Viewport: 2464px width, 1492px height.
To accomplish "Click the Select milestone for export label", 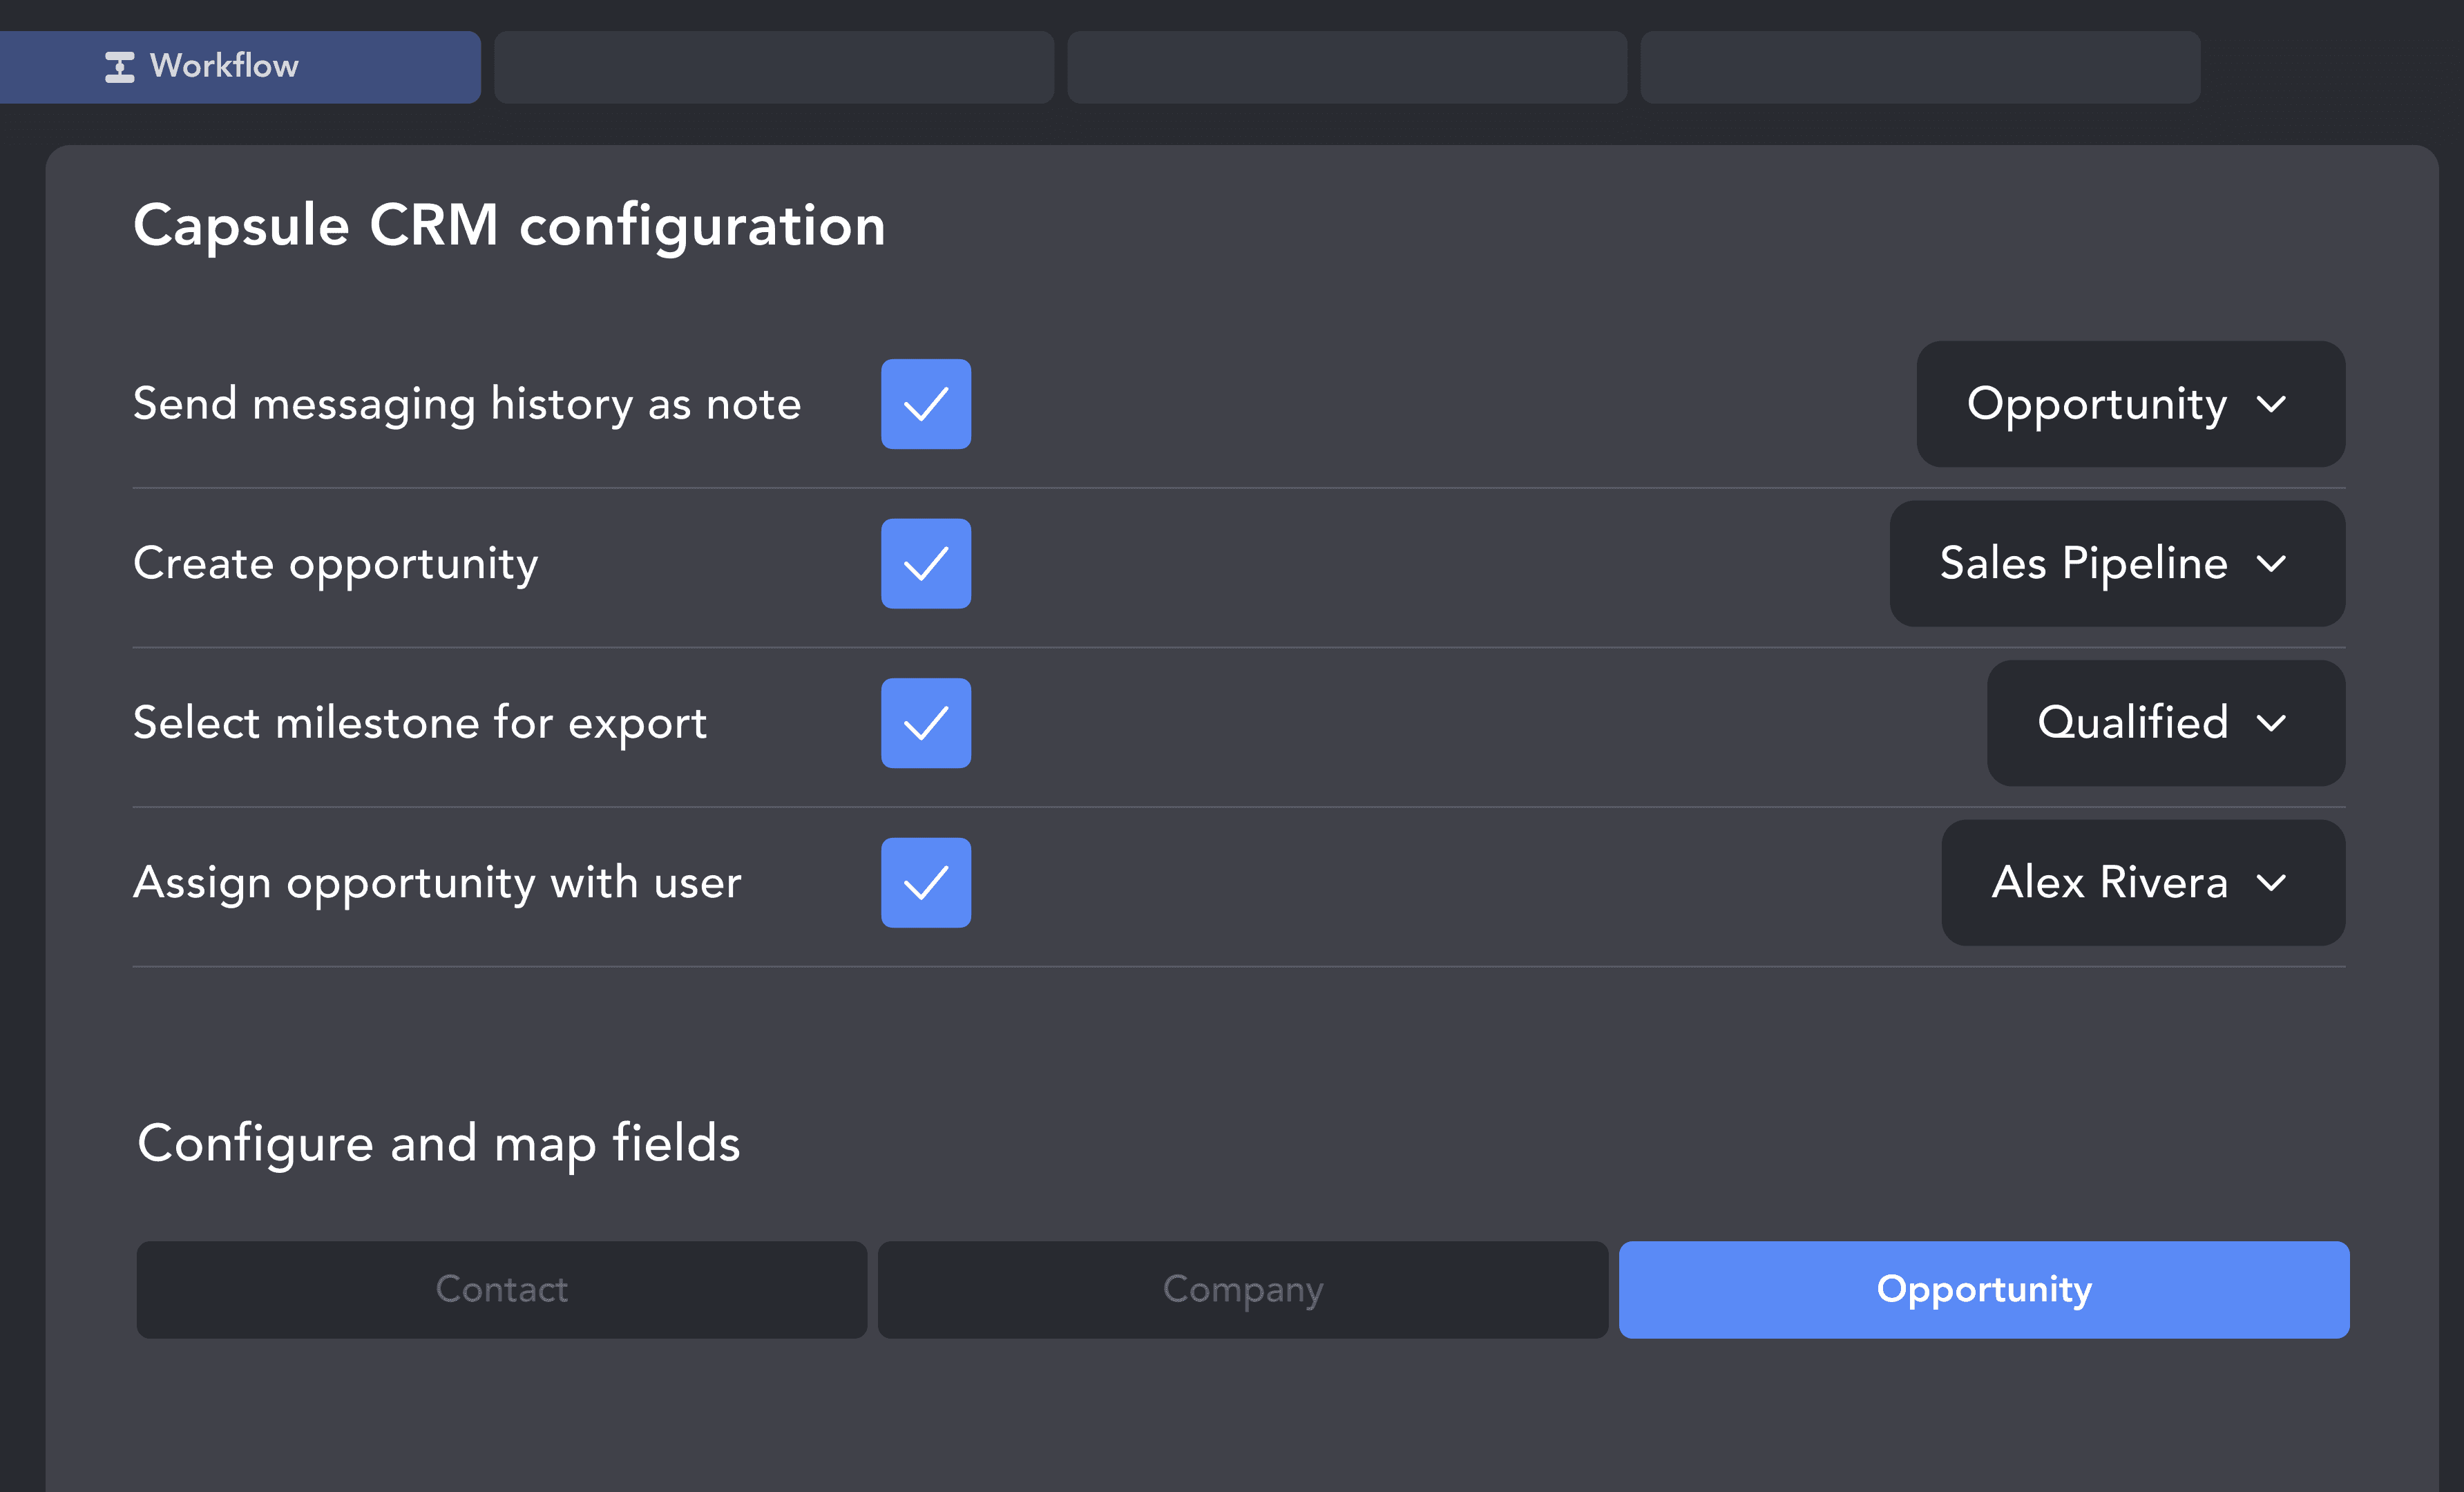I will point(420,724).
